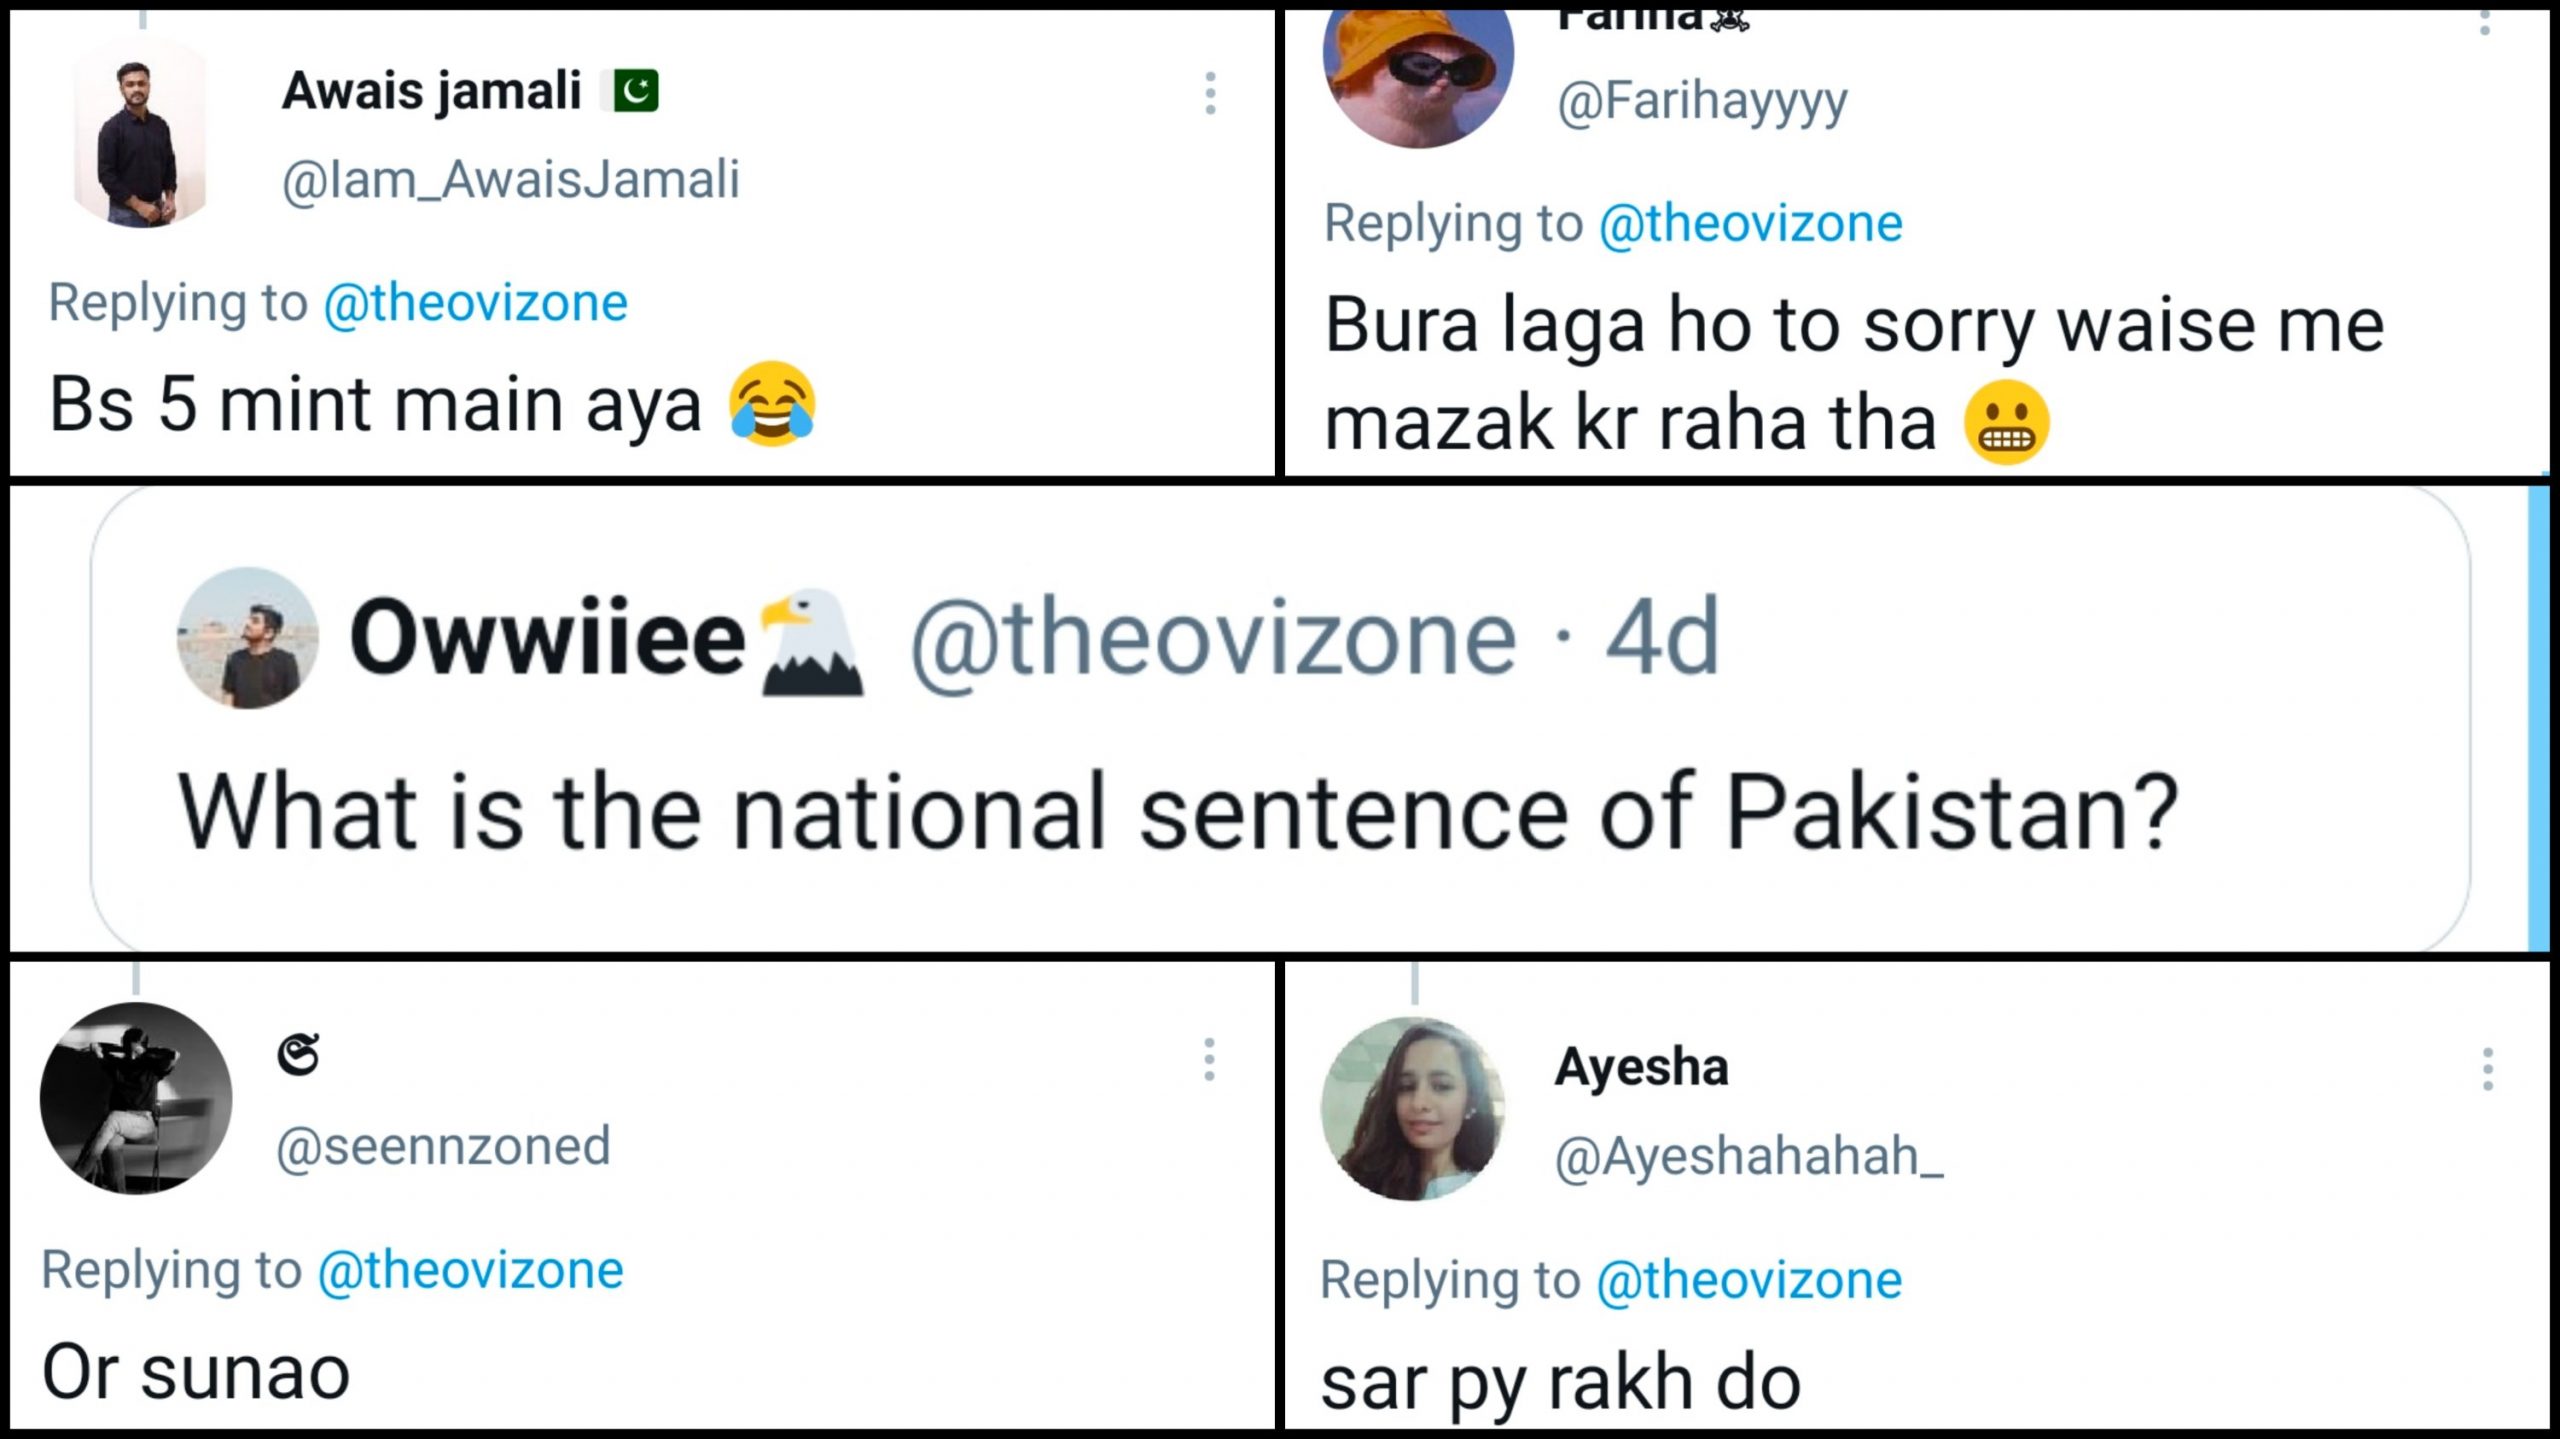Open @theovizone mention in Ayesha's reply
Screen dimensions: 2560x1439
coord(1748,1280)
